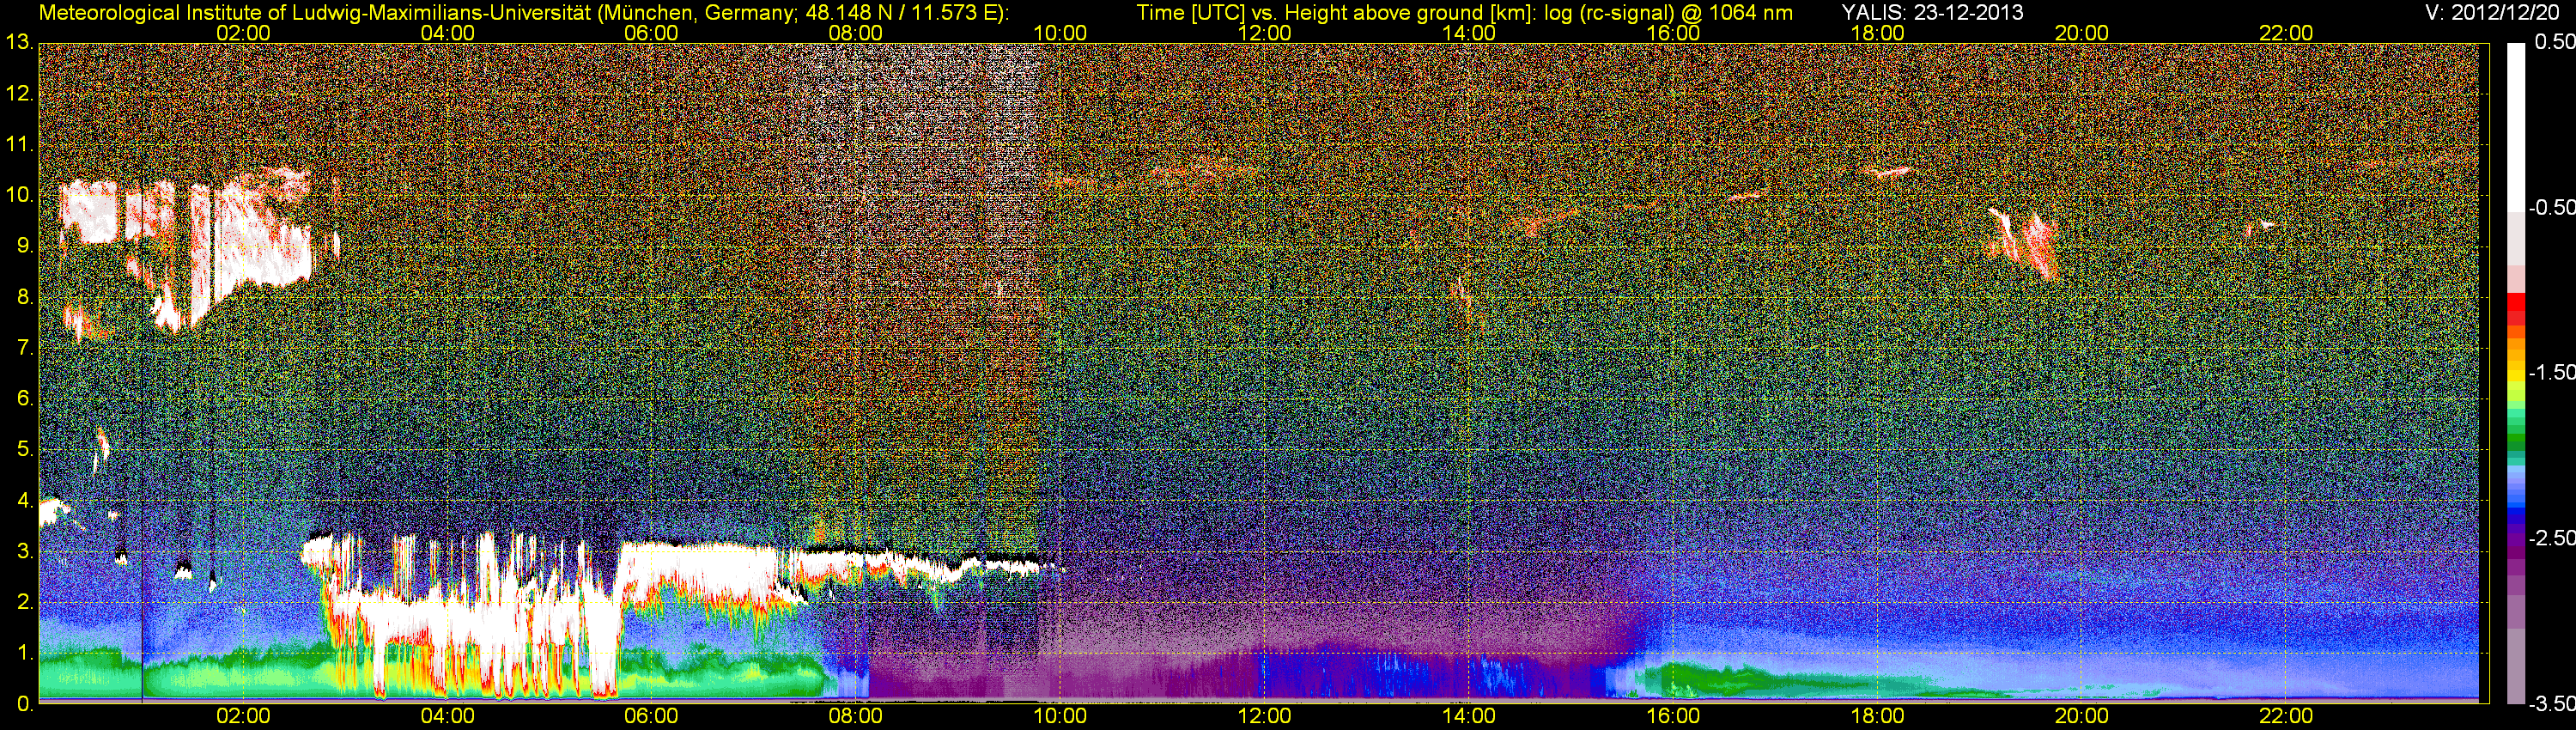2576x730 pixels.
Task: Select "14:00" on the top time axis
Action: [x=1469, y=33]
